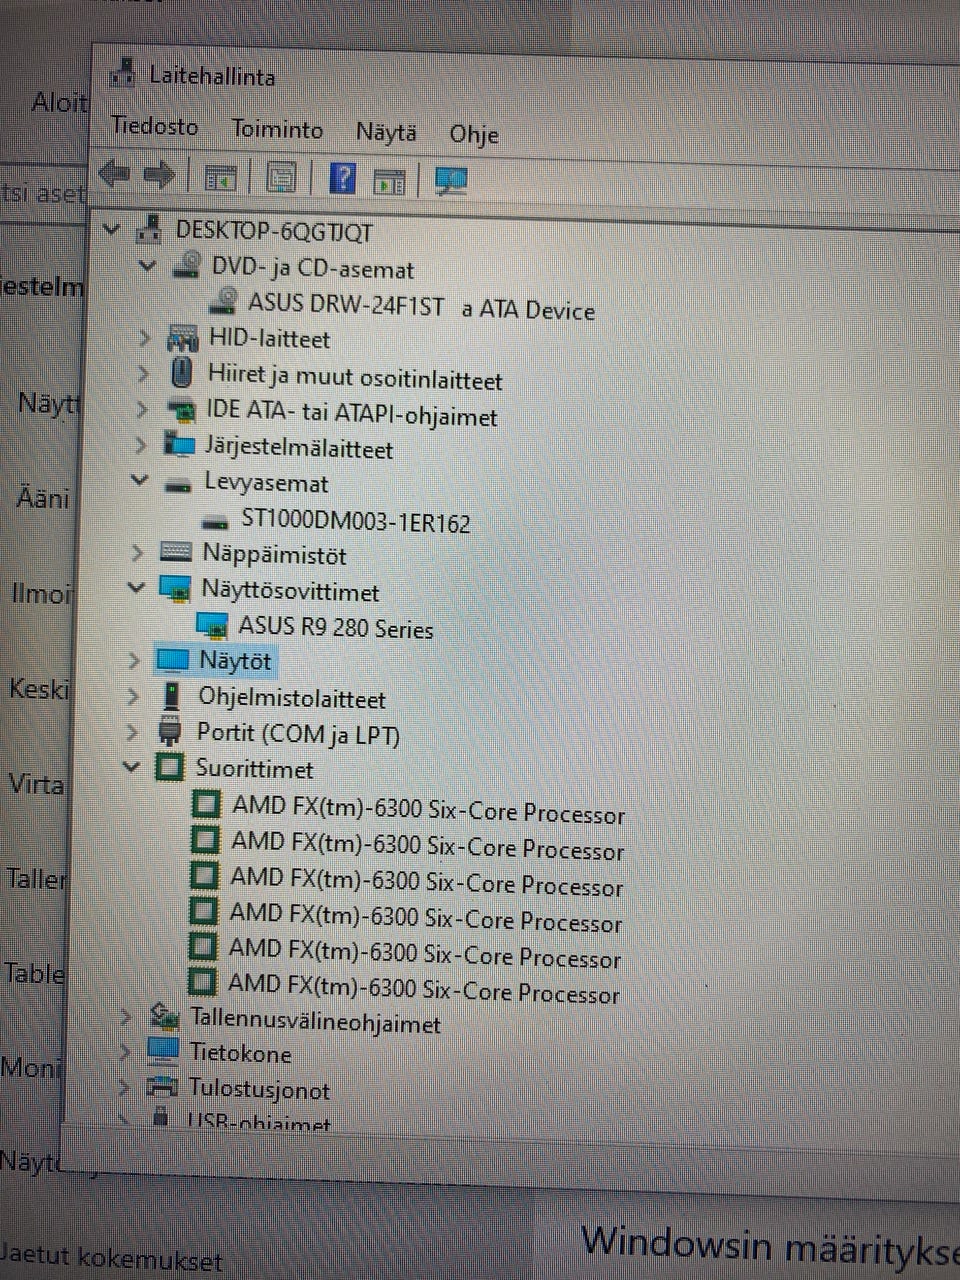Click the Ohjelmistolaitteet icon
This screenshot has width=960, height=1280.
(x=172, y=696)
